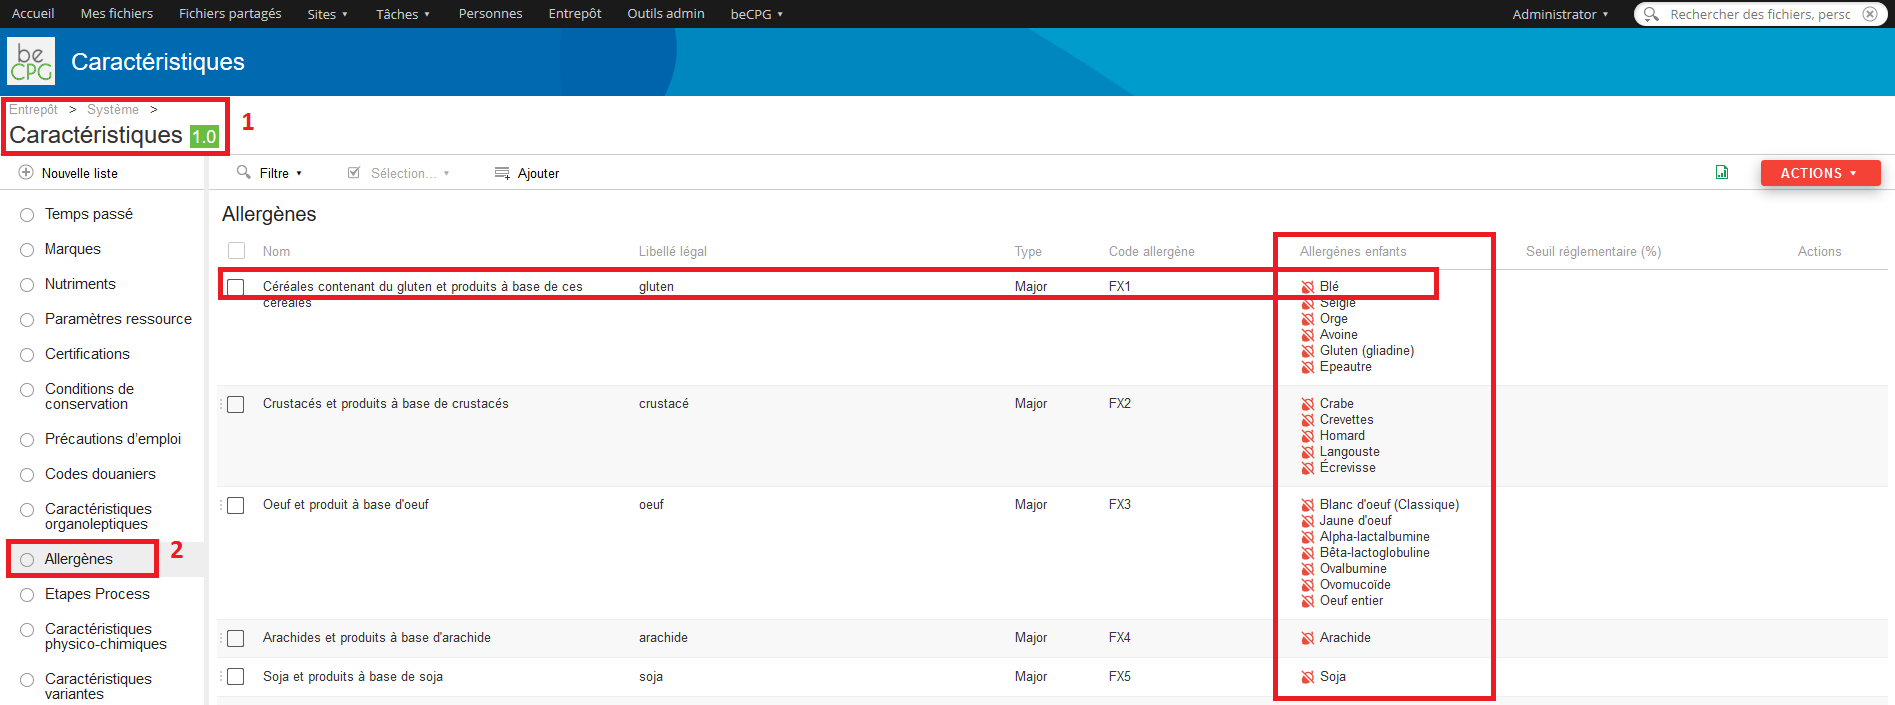Image resolution: width=1895 pixels, height=705 pixels.
Task: Open the Codes douaniers list
Action: point(100,474)
